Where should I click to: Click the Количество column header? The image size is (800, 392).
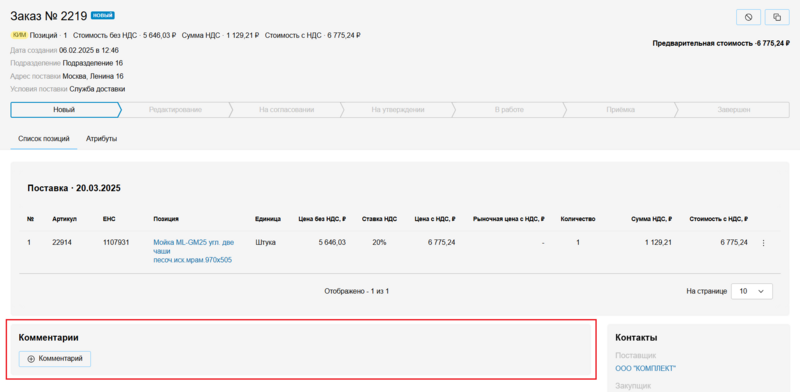[578, 219]
